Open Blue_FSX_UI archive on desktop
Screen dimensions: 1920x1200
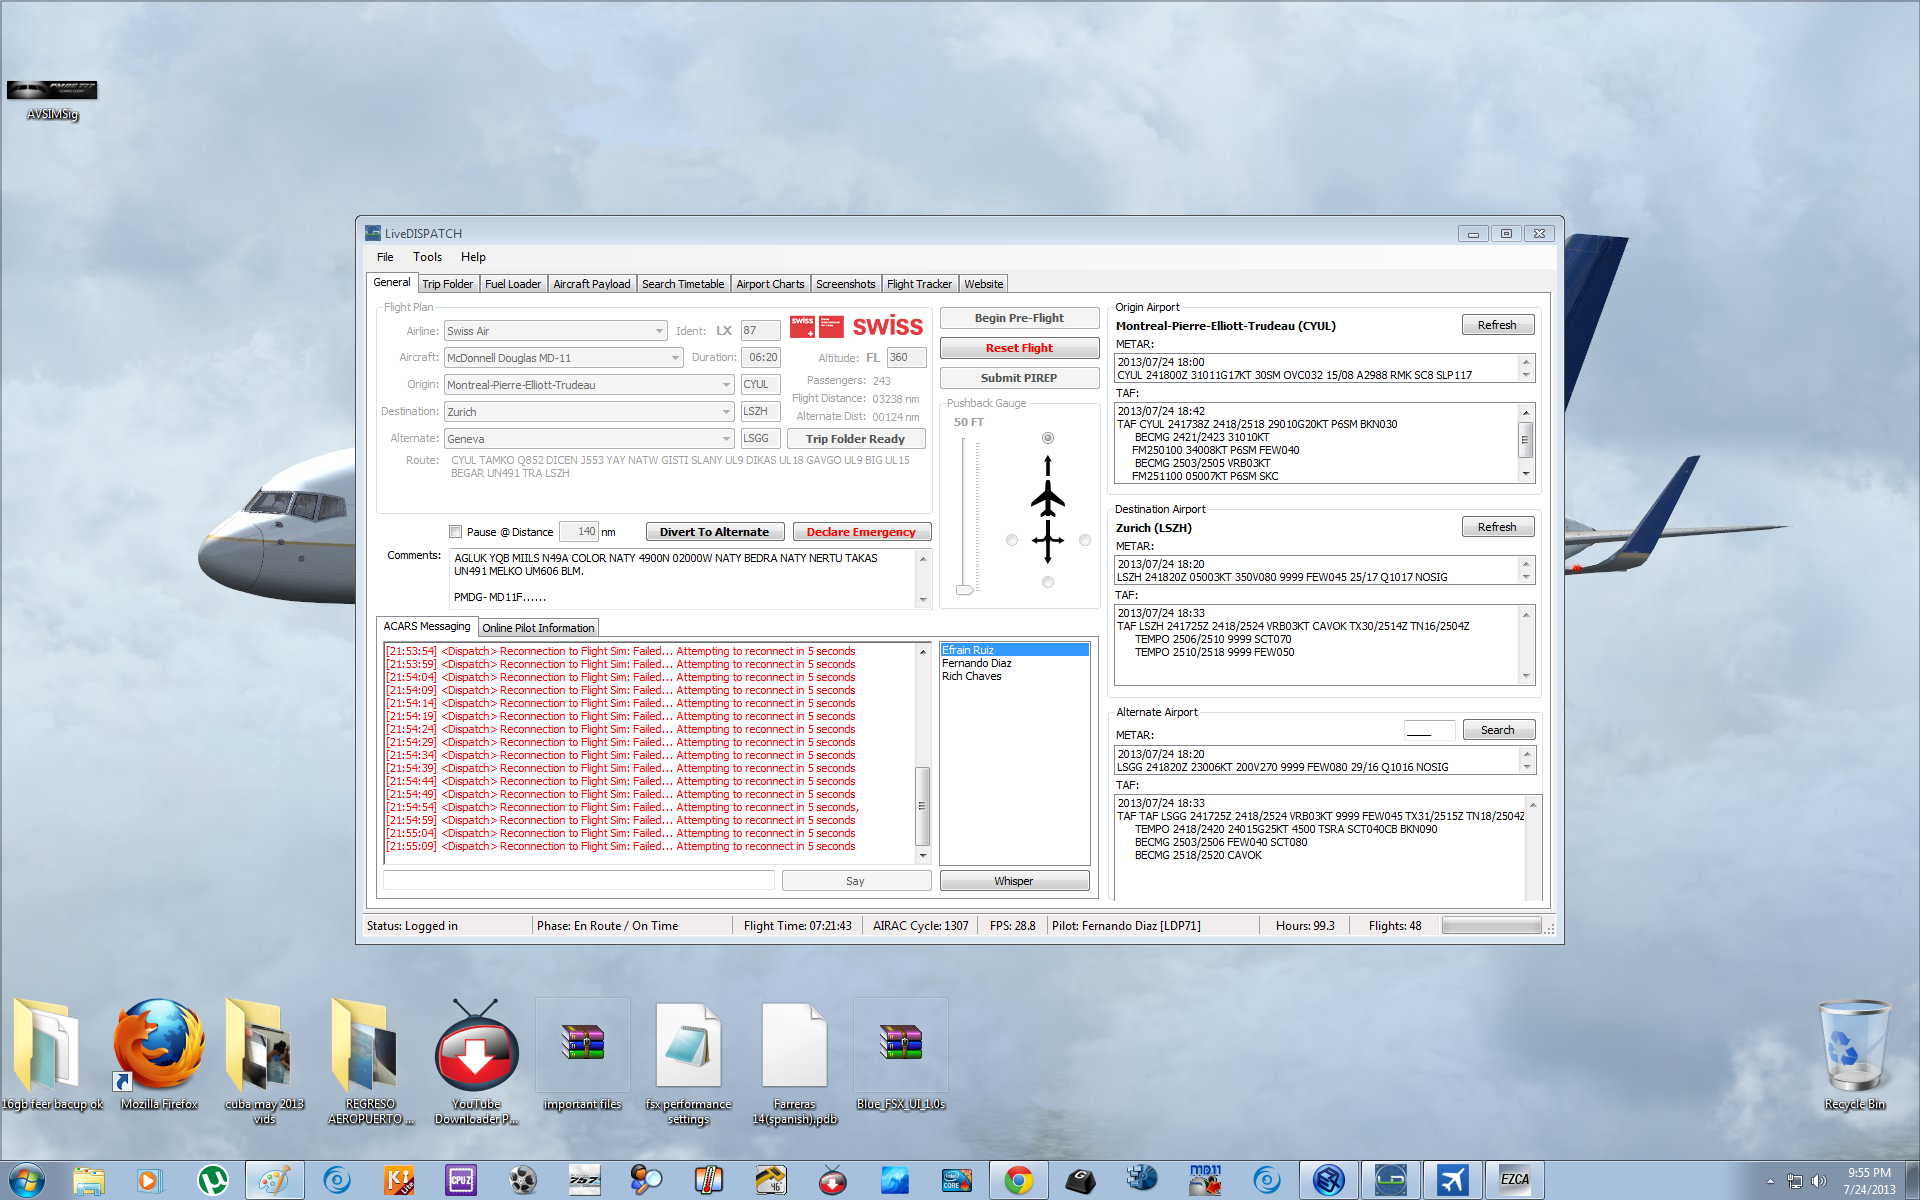(900, 1045)
